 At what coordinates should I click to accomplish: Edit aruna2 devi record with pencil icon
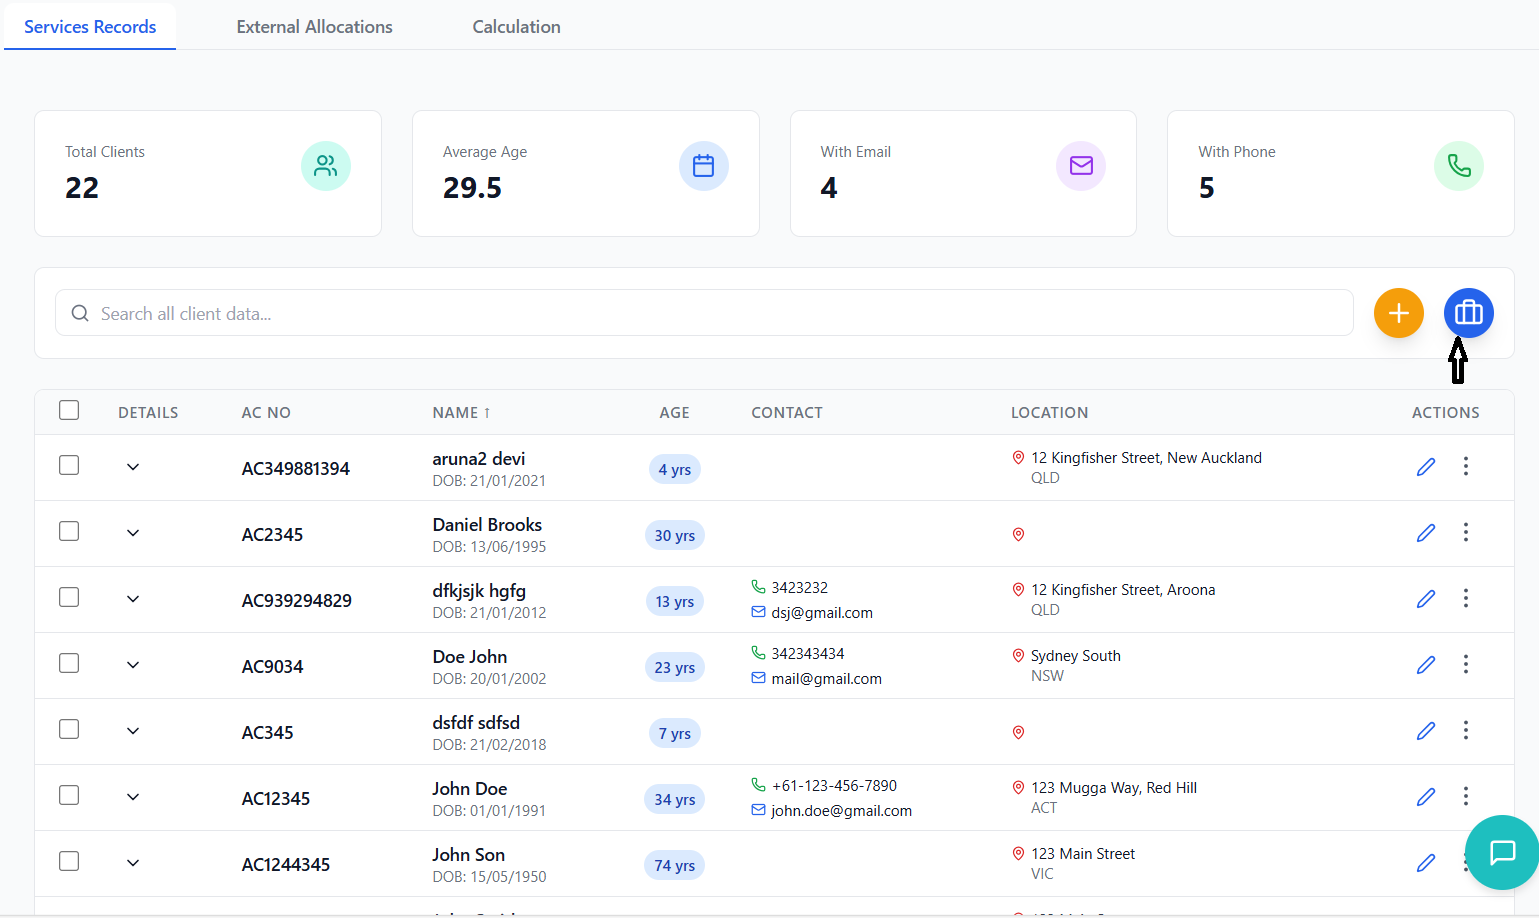pyautogui.click(x=1425, y=467)
